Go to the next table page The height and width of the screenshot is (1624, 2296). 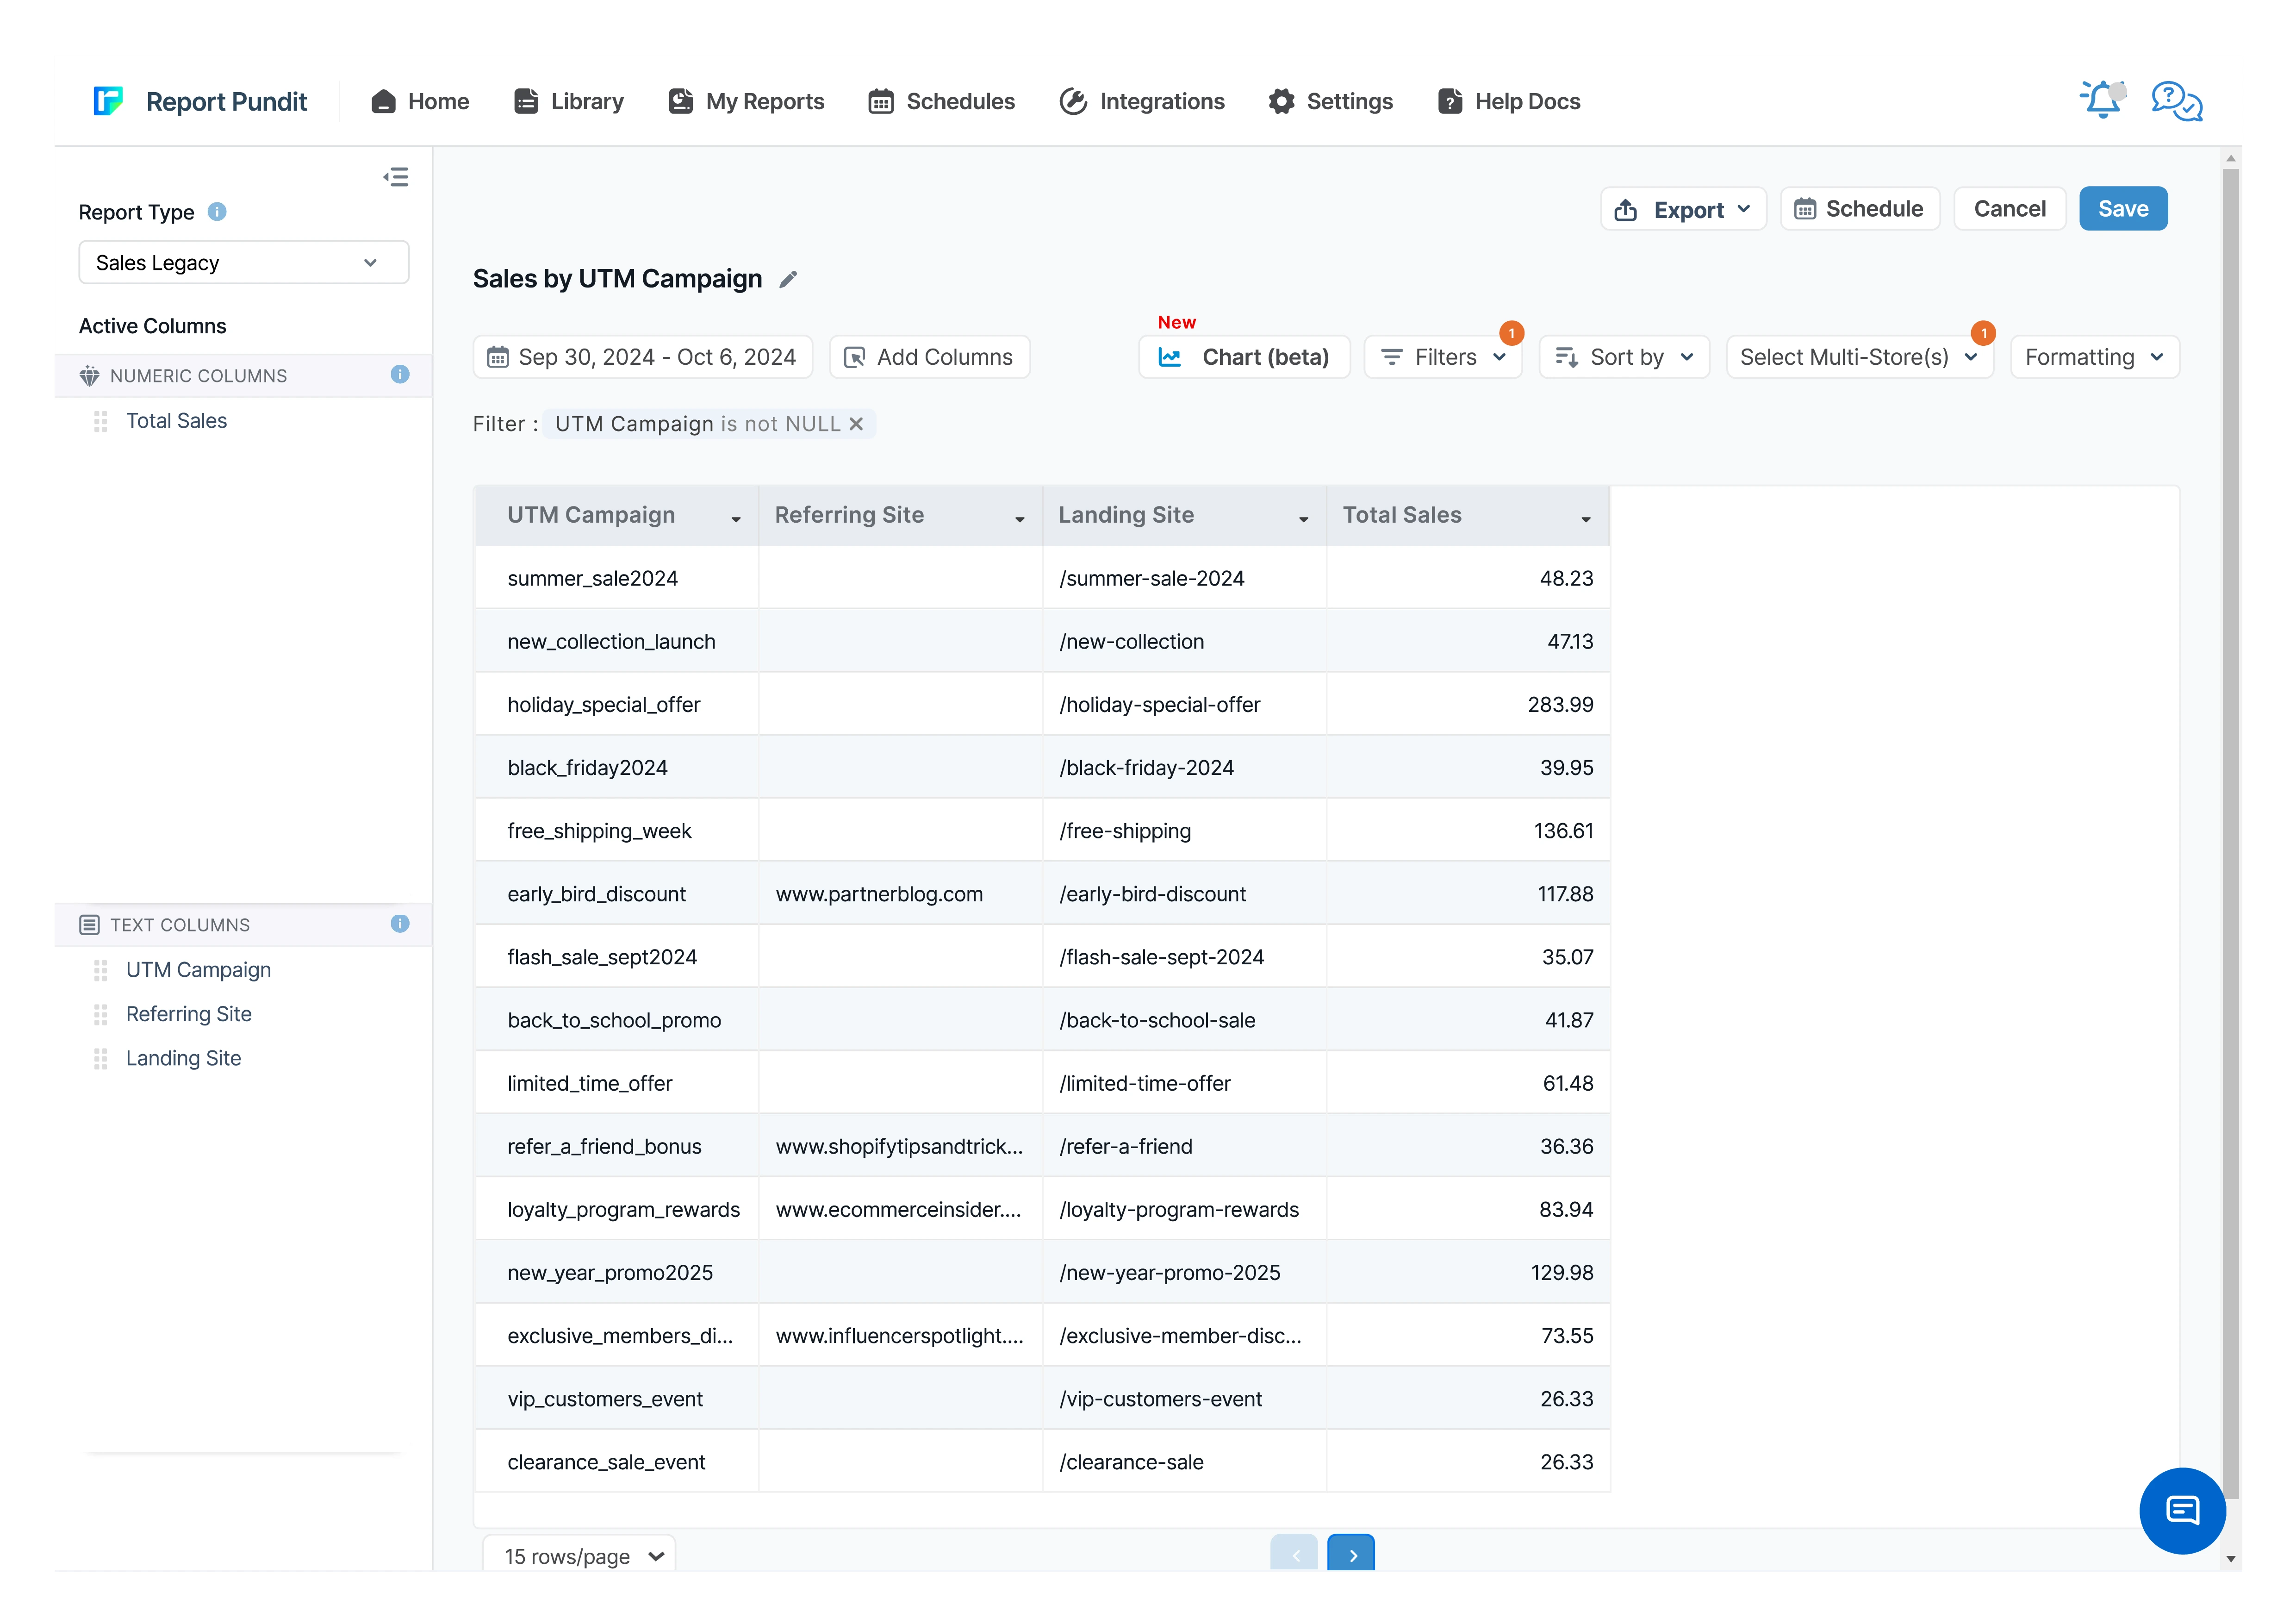pyautogui.click(x=1350, y=1554)
